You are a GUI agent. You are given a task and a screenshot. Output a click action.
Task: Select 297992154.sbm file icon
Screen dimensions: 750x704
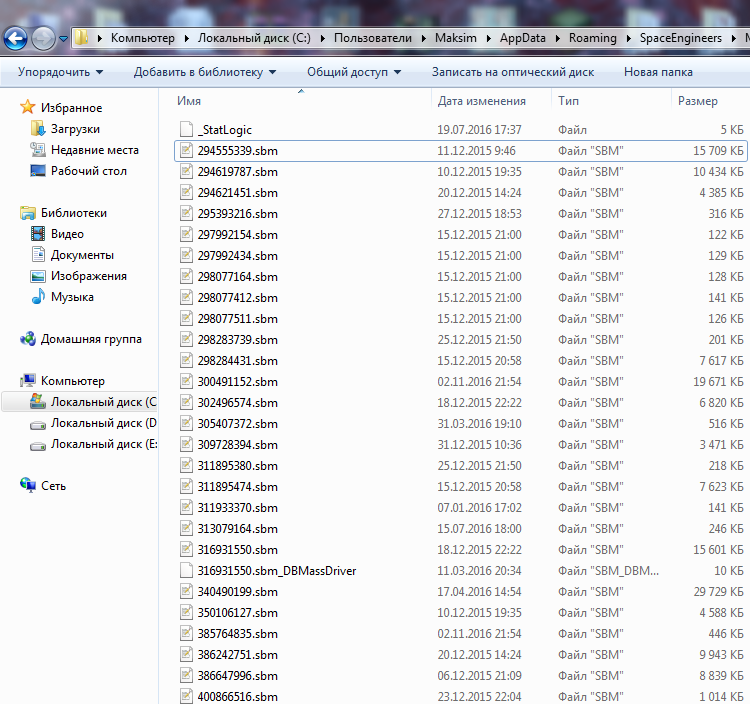click(x=187, y=234)
